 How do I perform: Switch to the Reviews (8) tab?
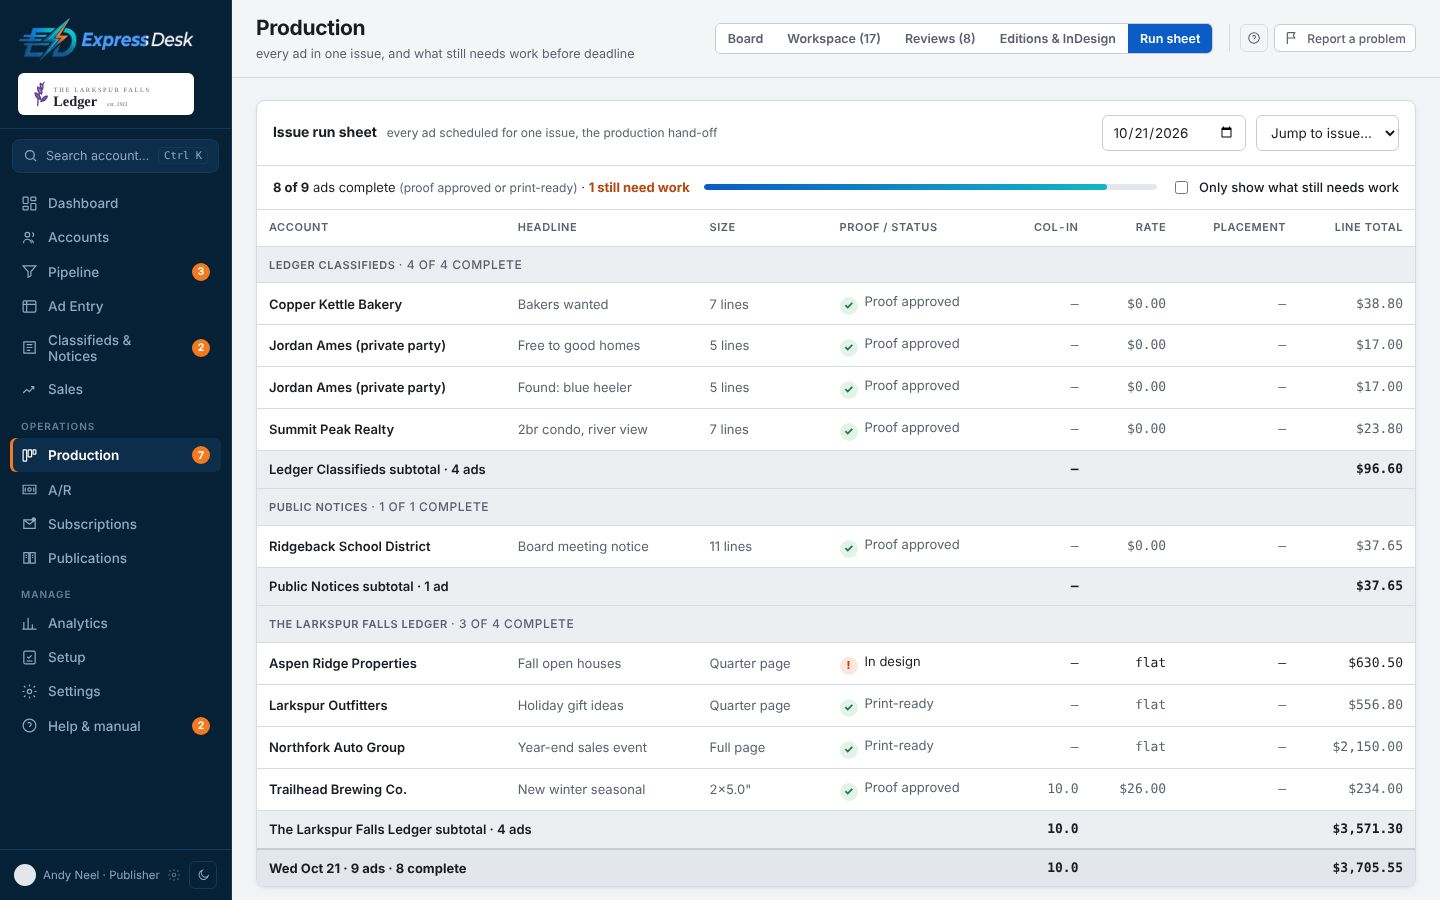pos(940,38)
